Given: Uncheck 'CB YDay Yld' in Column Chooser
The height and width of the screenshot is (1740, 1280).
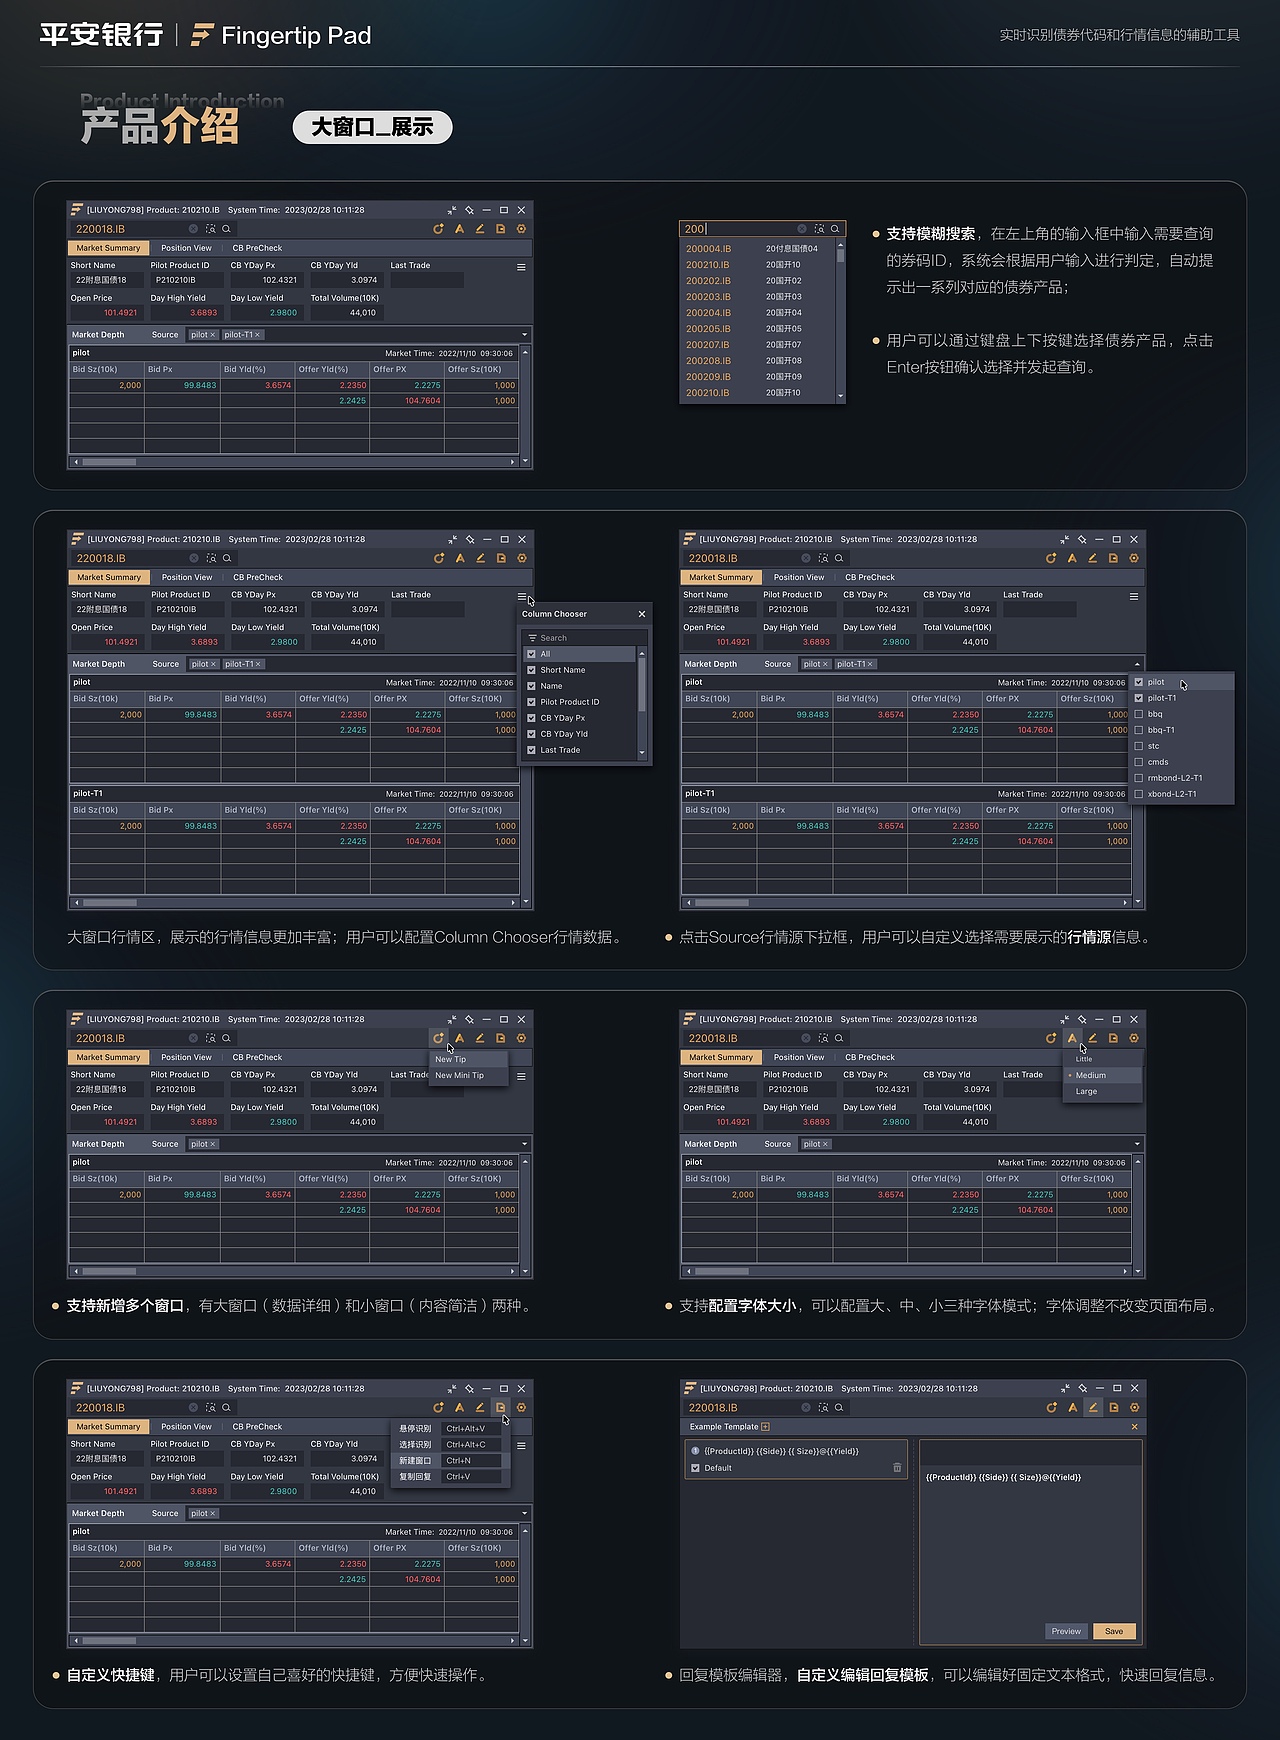Looking at the screenshot, I should [532, 734].
